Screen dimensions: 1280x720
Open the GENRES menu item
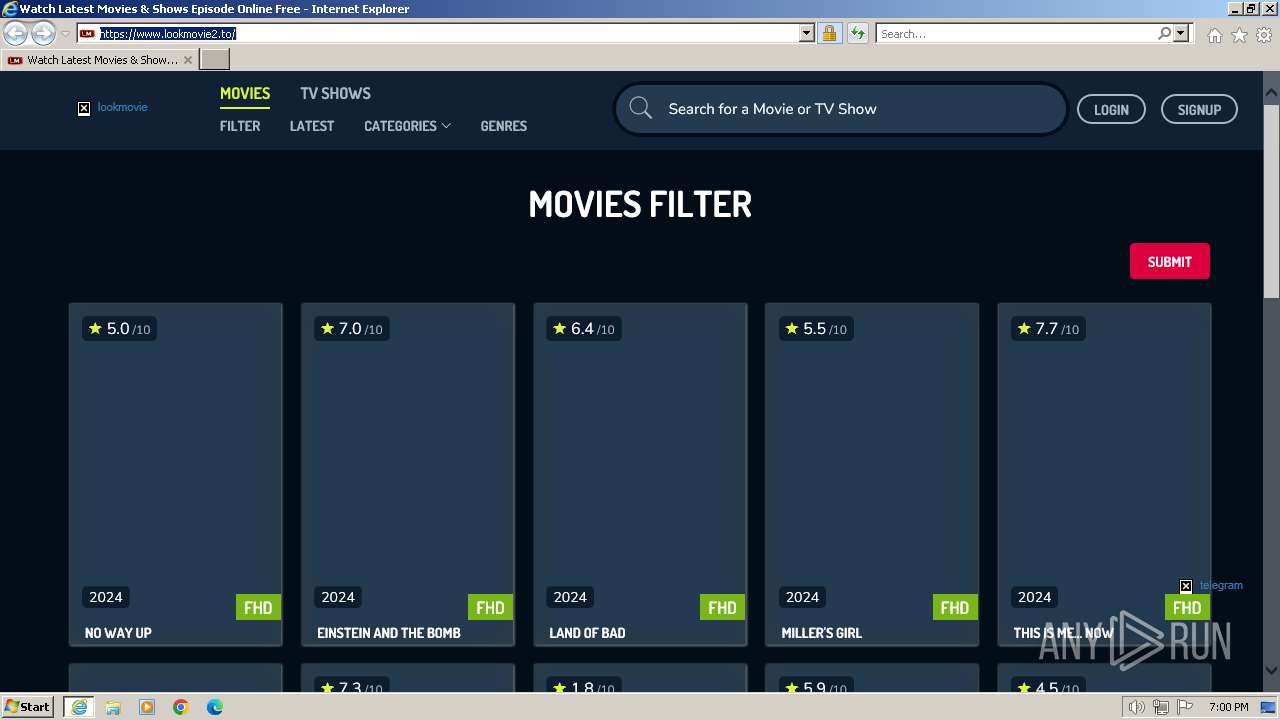503,126
